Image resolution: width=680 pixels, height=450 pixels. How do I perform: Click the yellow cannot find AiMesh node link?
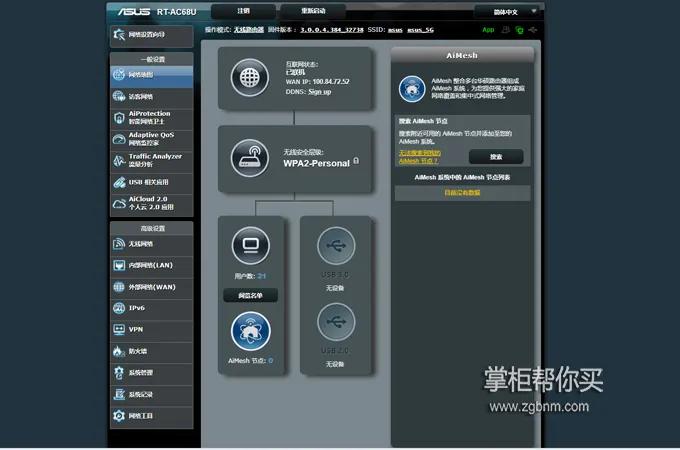point(419,157)
